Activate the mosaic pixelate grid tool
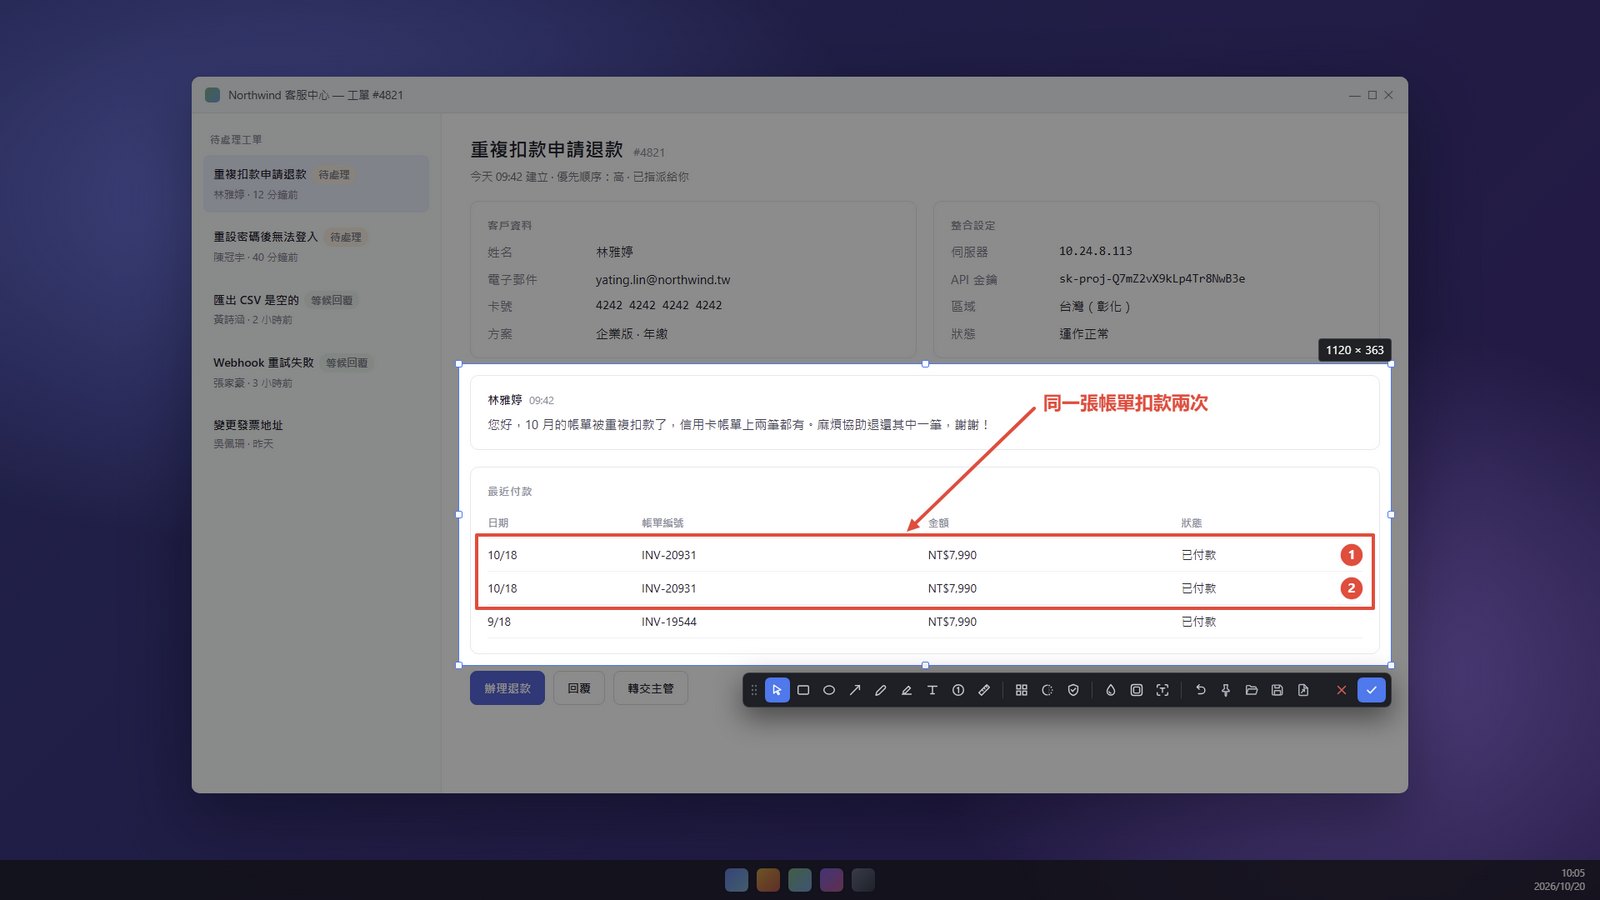This screenshot has height=900, width=1600. click(1021, 690)
